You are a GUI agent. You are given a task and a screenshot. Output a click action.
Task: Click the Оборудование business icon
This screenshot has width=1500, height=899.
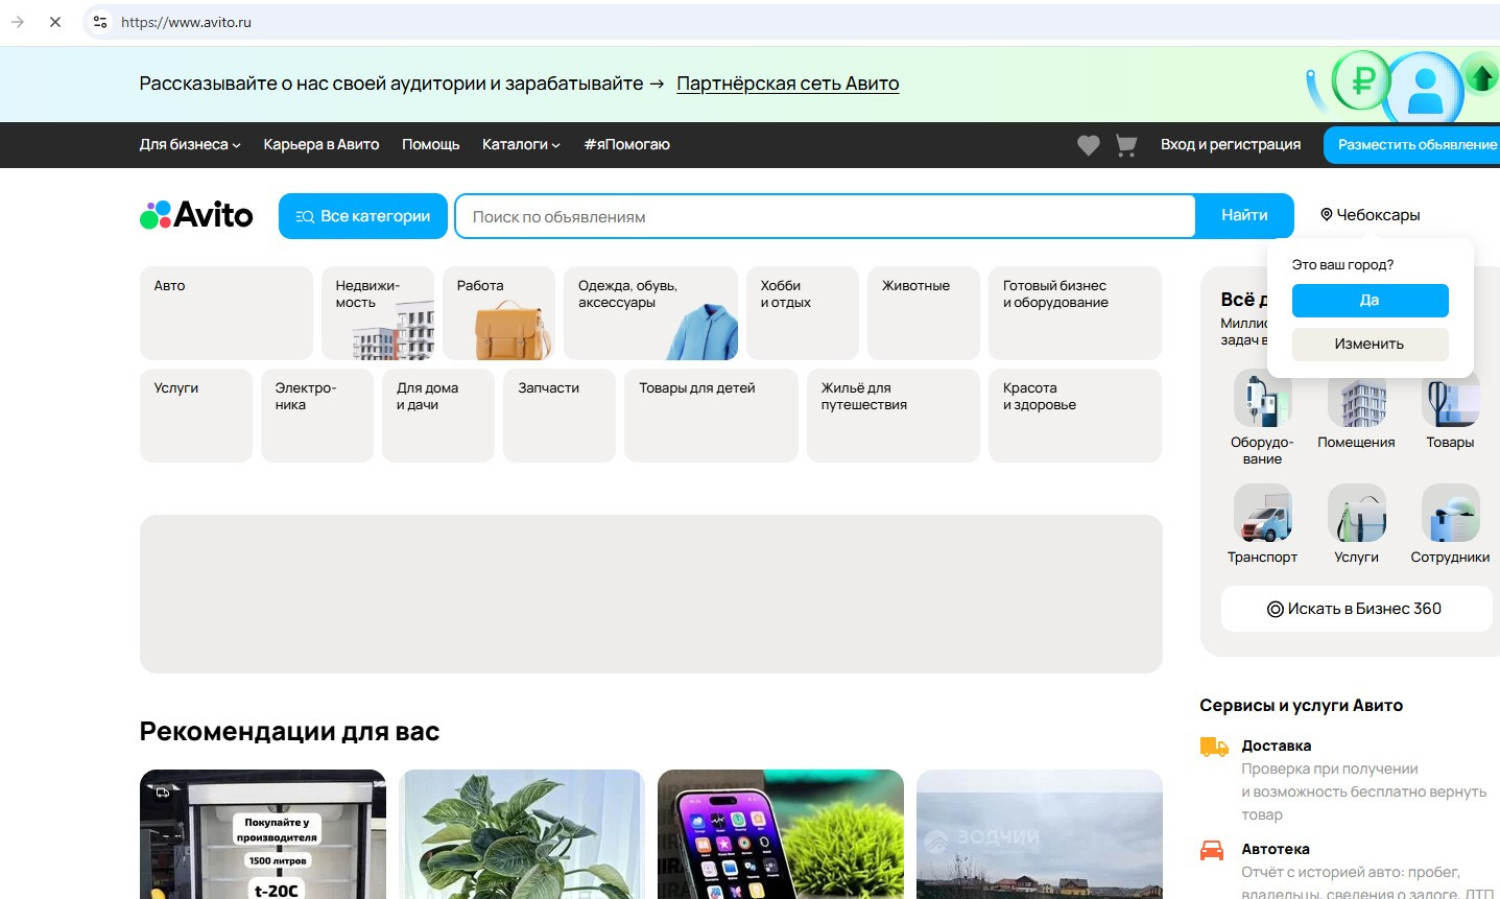(1262, 400)
